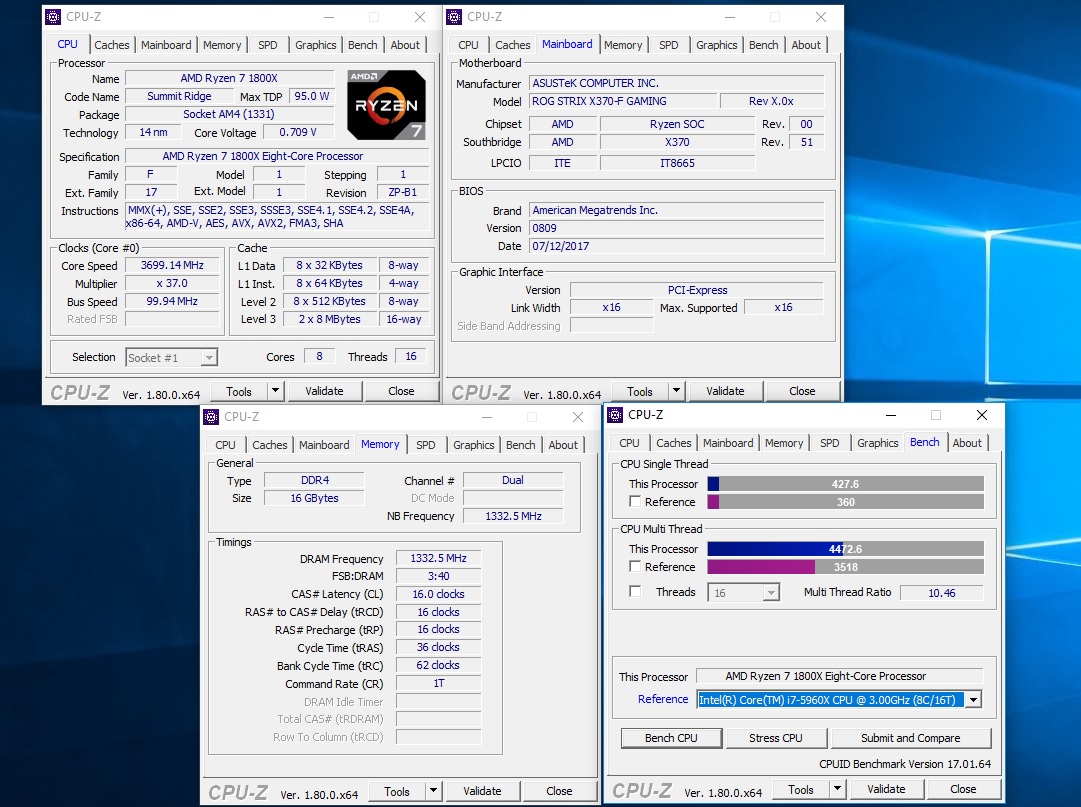Open Graphics tab in Mainboard window
The image size is (1081, 807).
pos(716,45)
